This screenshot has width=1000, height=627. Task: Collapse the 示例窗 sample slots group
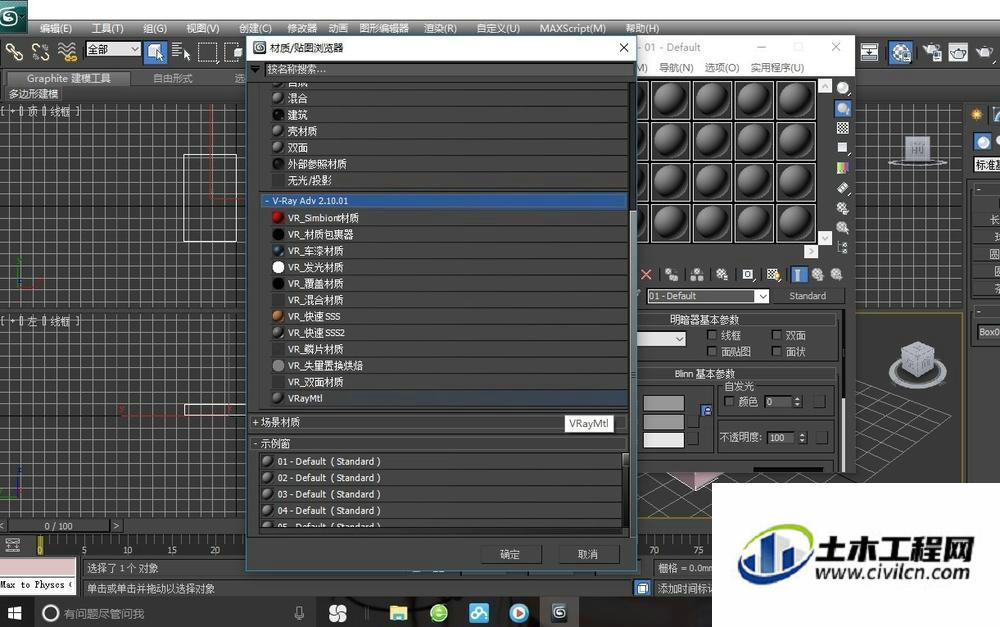tap(256, 443)
